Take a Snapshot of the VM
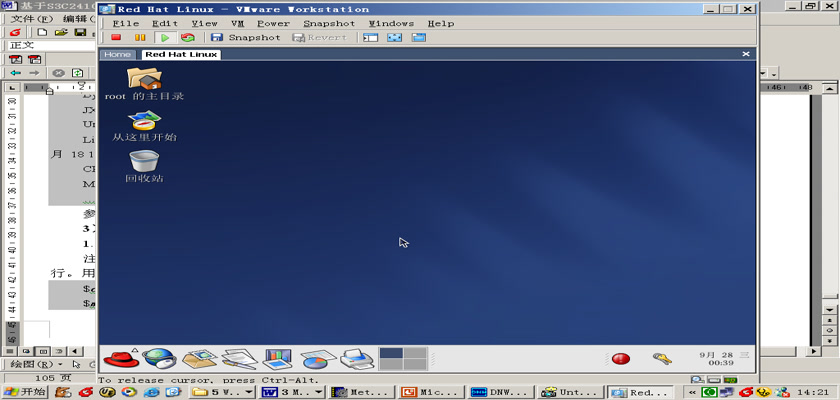The width and height of the screenshot is (840, 400). [245, 37]
